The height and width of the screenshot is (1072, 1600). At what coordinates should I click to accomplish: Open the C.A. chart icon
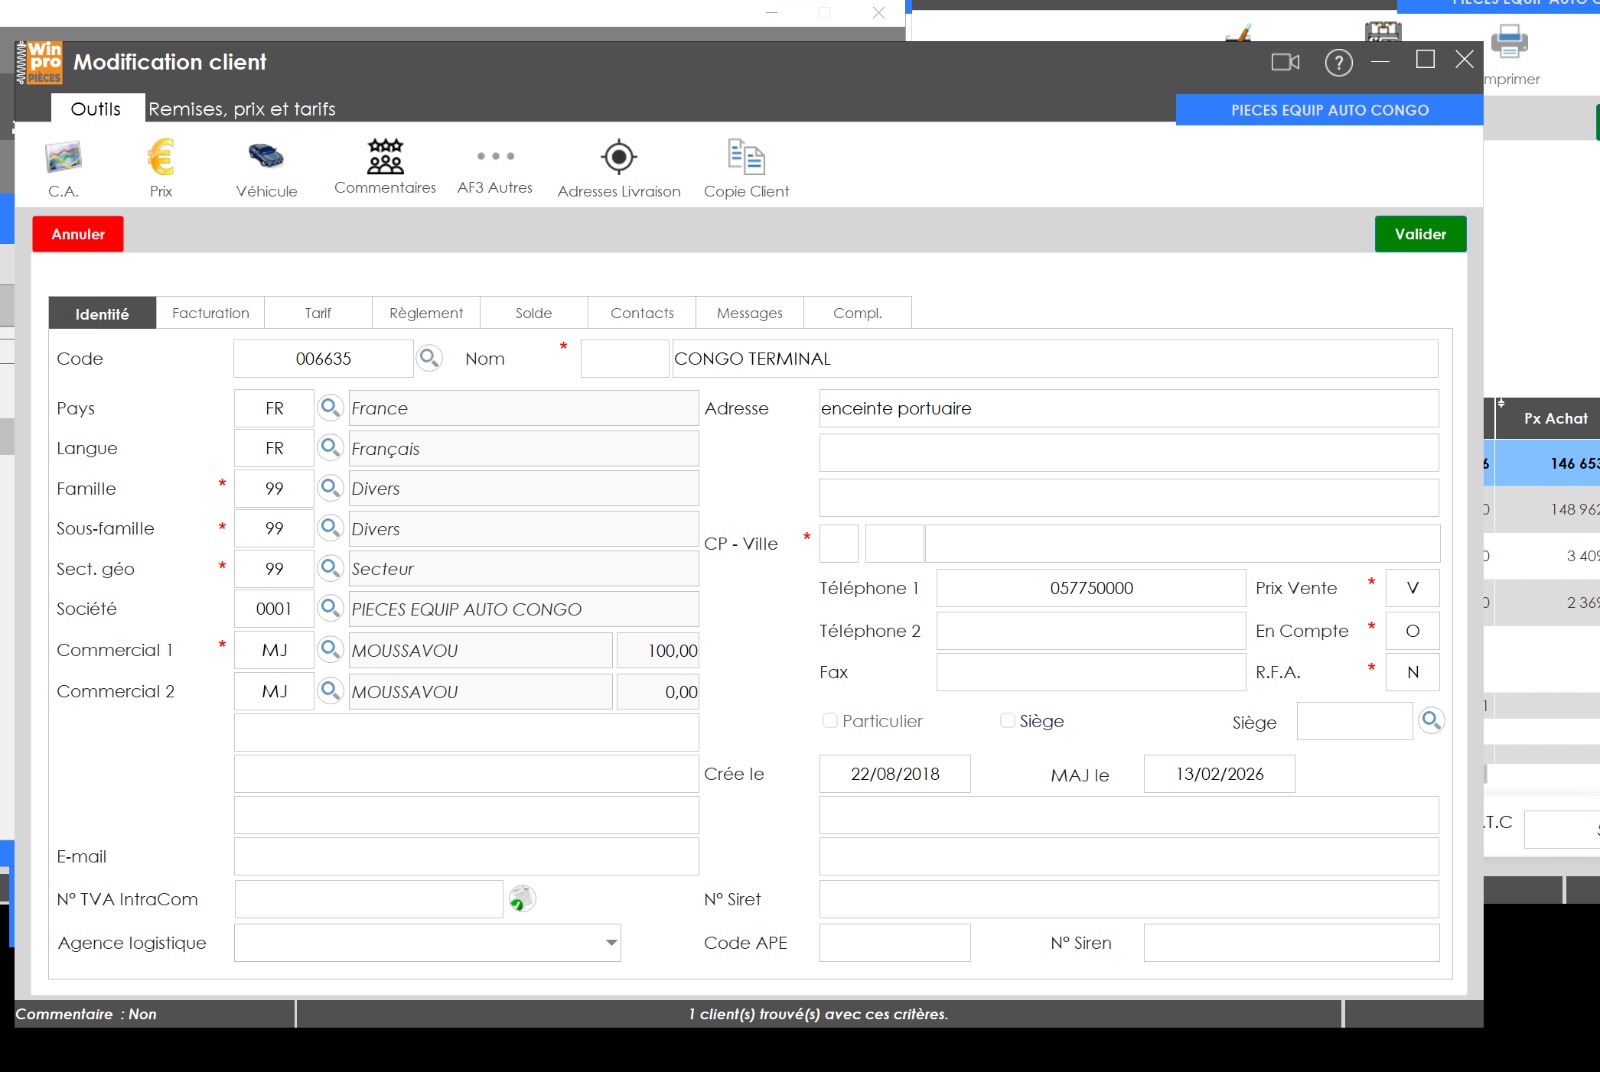(x=63, y=157)
